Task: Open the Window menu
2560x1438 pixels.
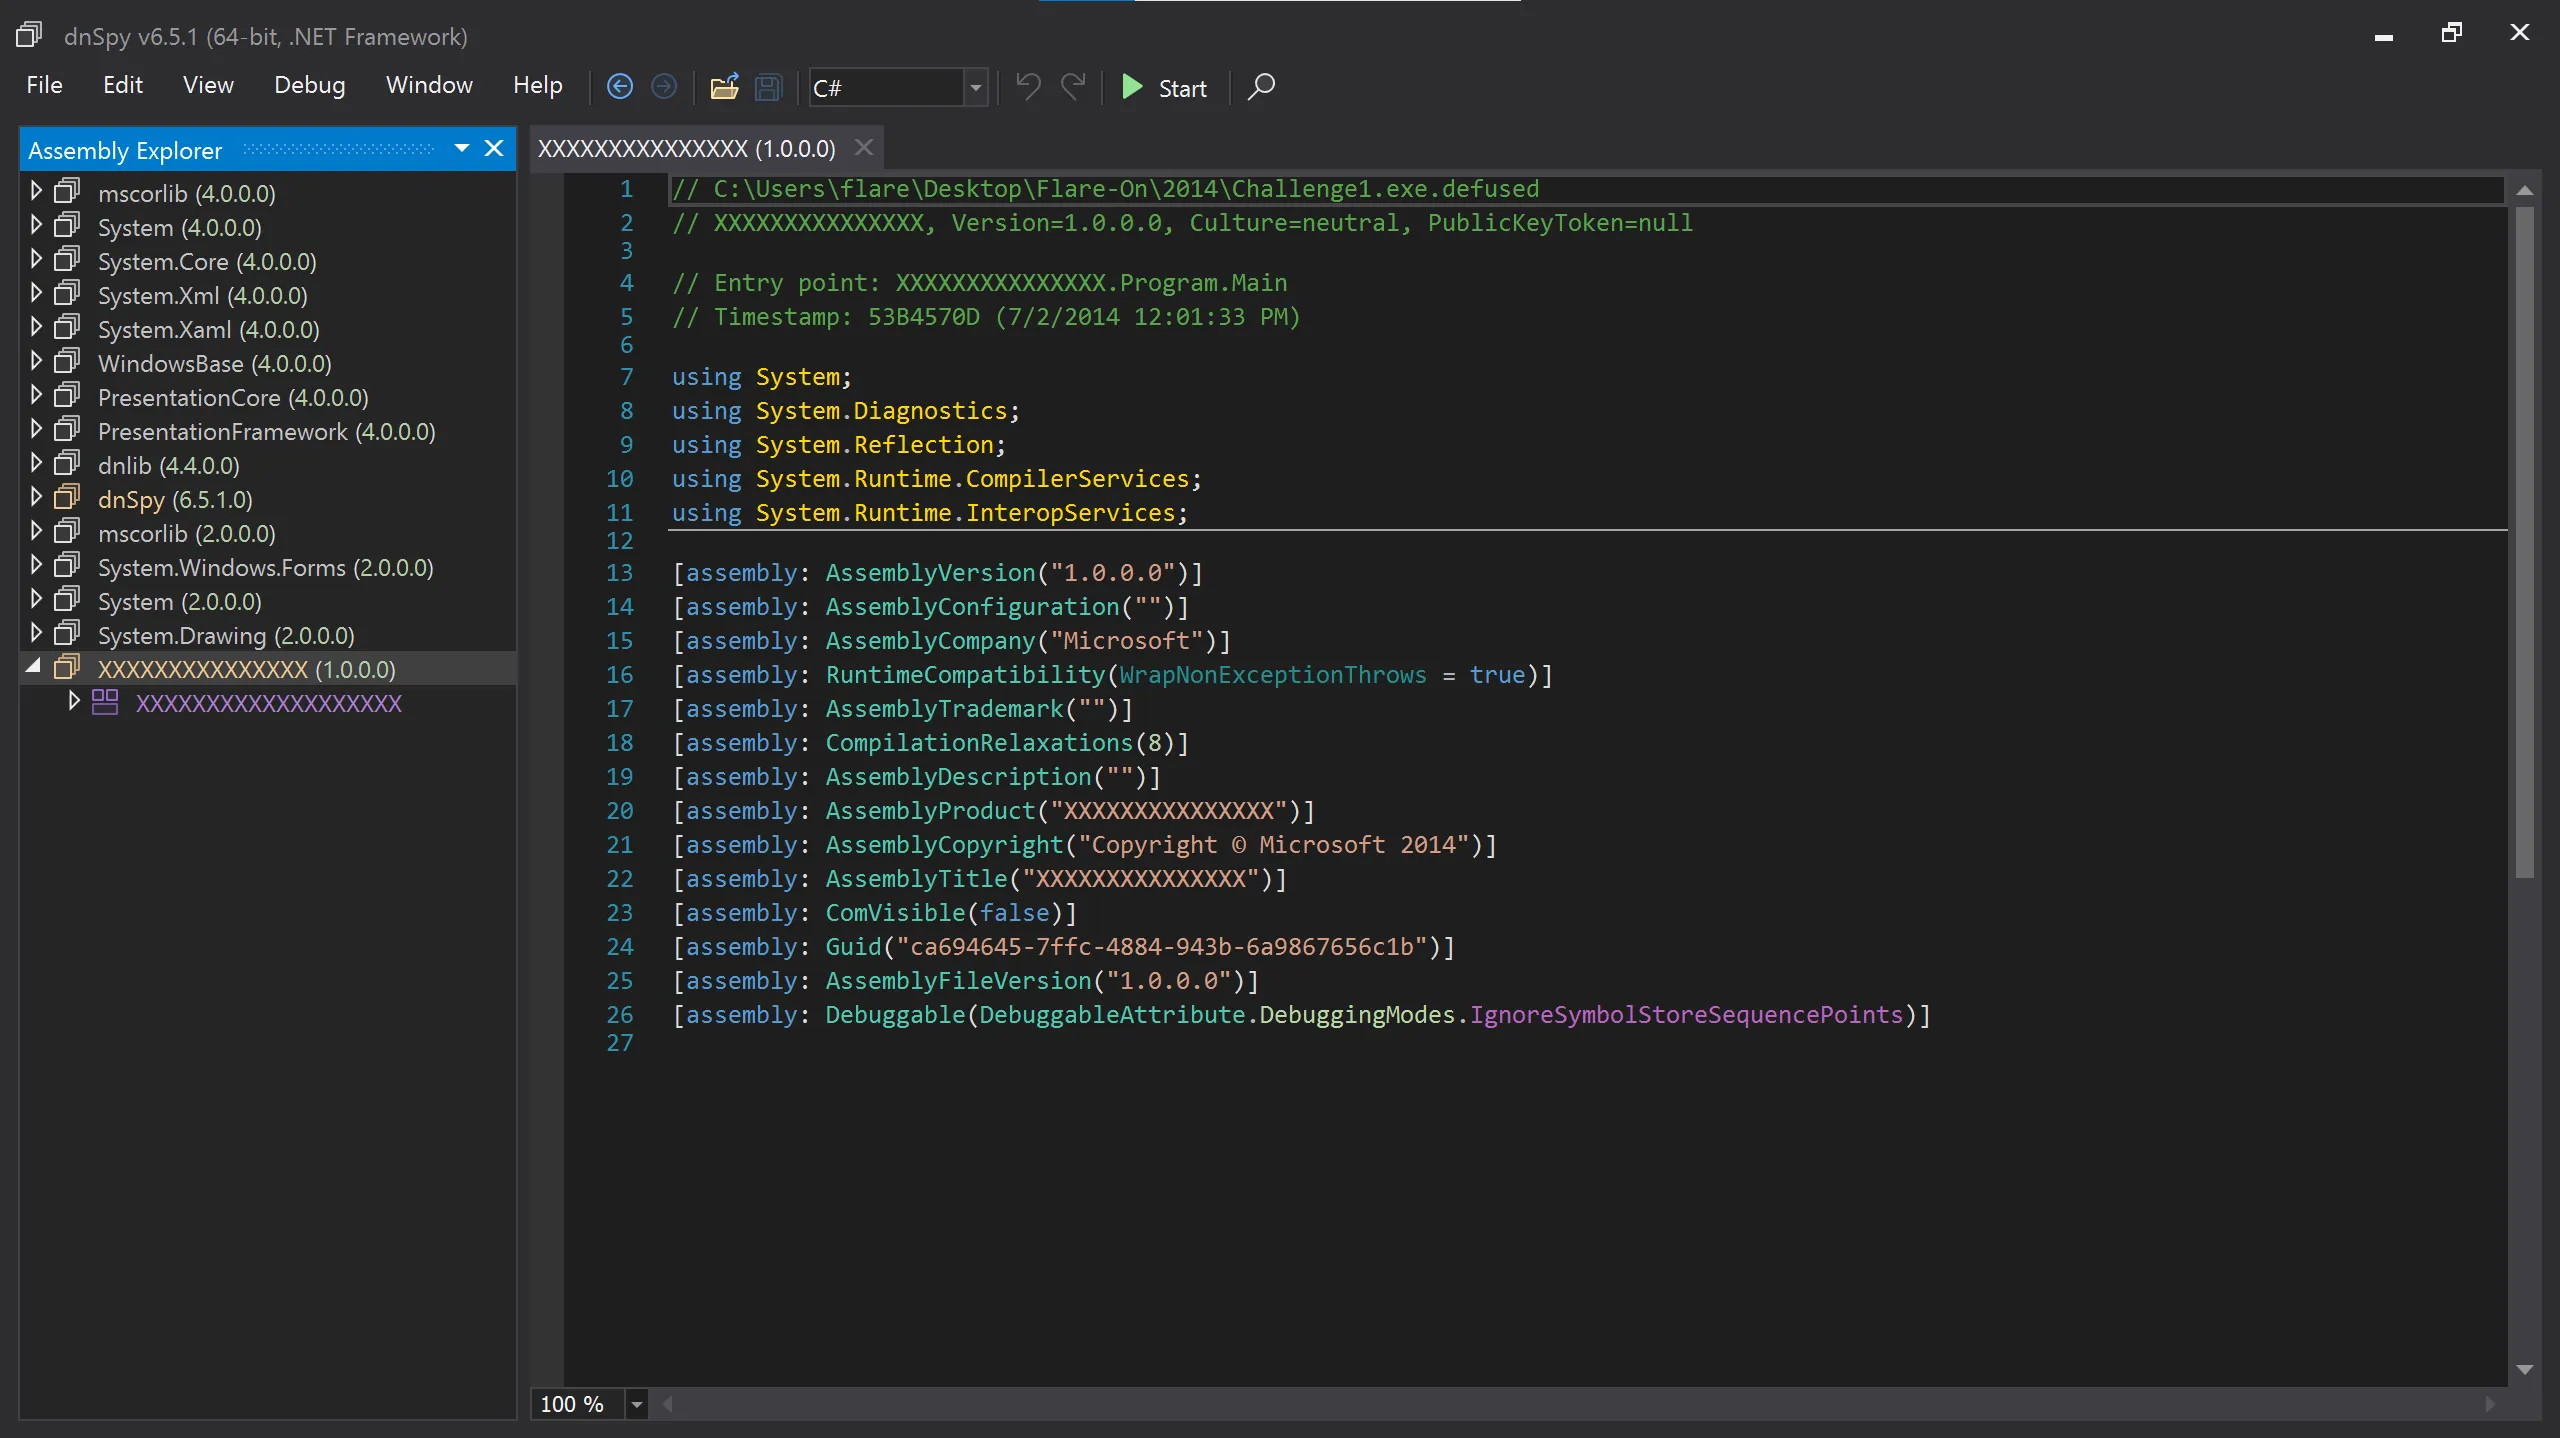Action: tap(429, 85)
